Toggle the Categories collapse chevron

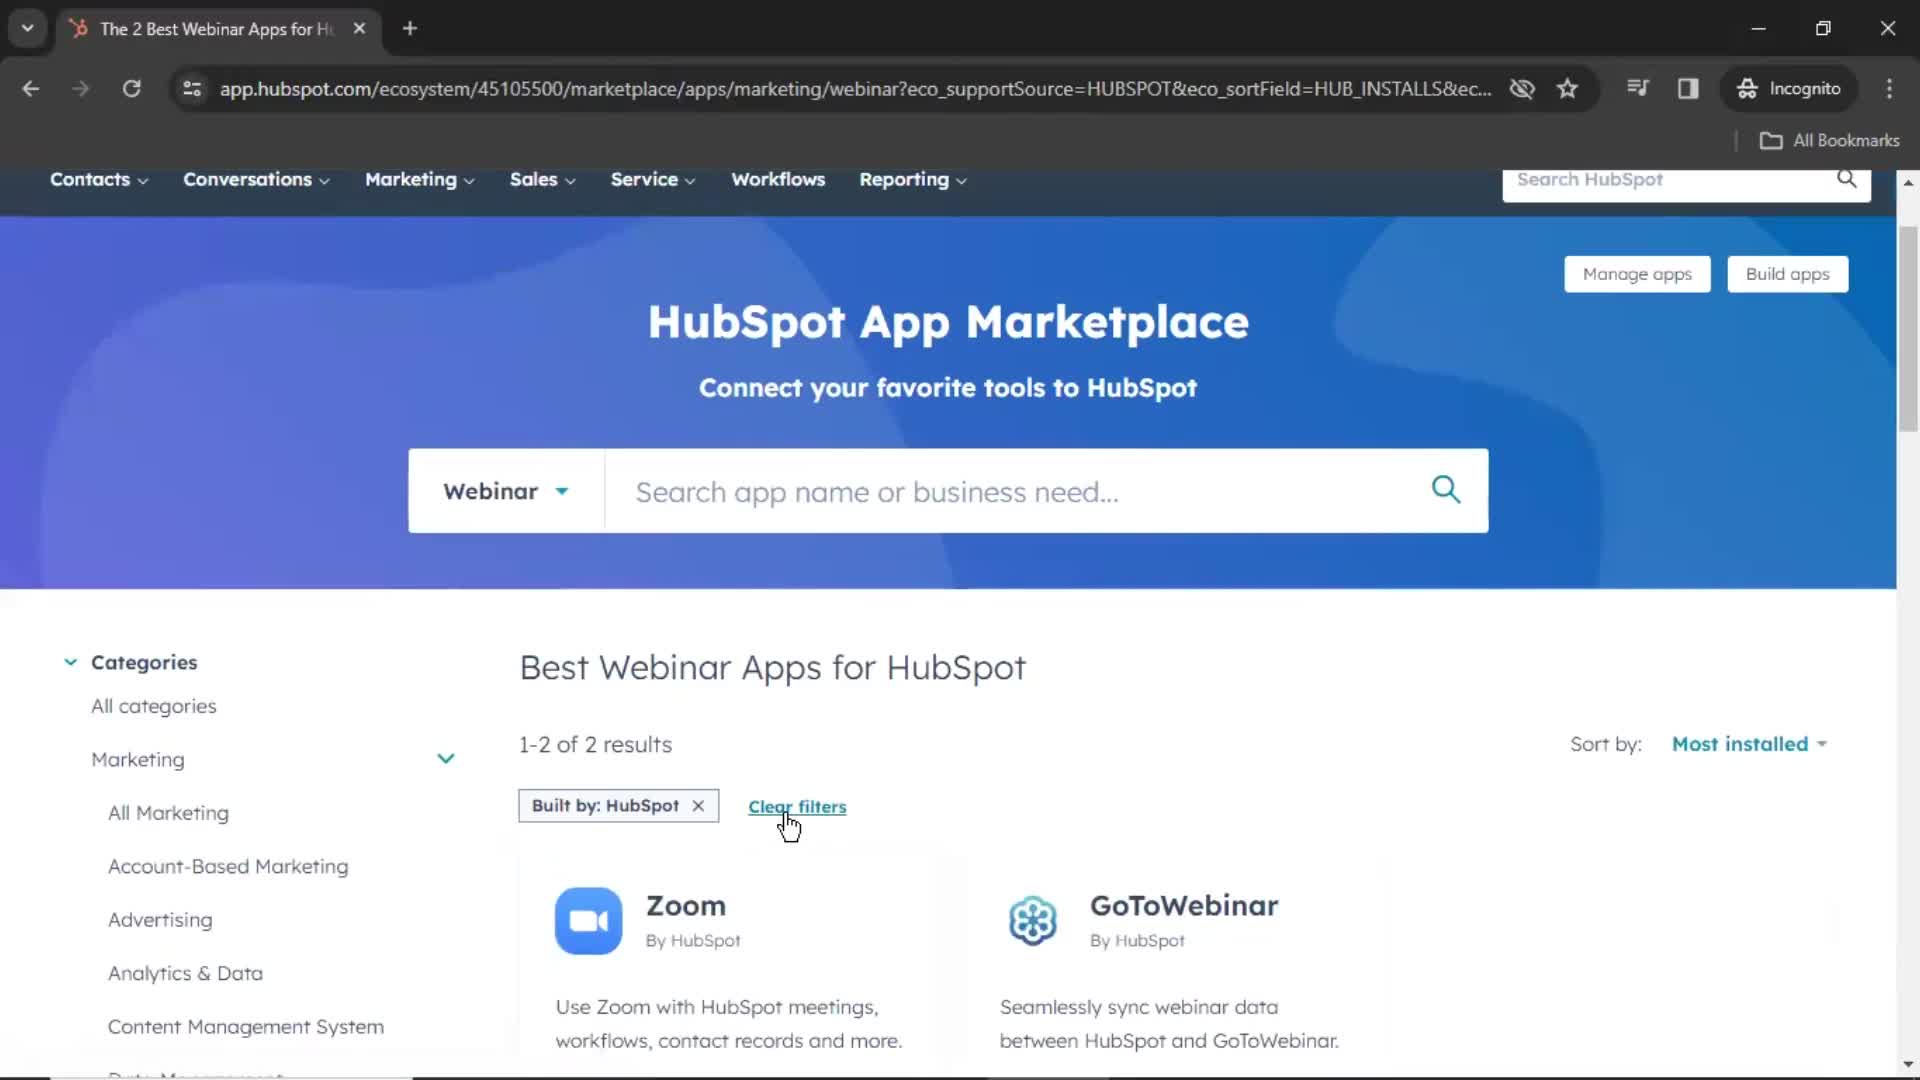[x=70, y=661]
